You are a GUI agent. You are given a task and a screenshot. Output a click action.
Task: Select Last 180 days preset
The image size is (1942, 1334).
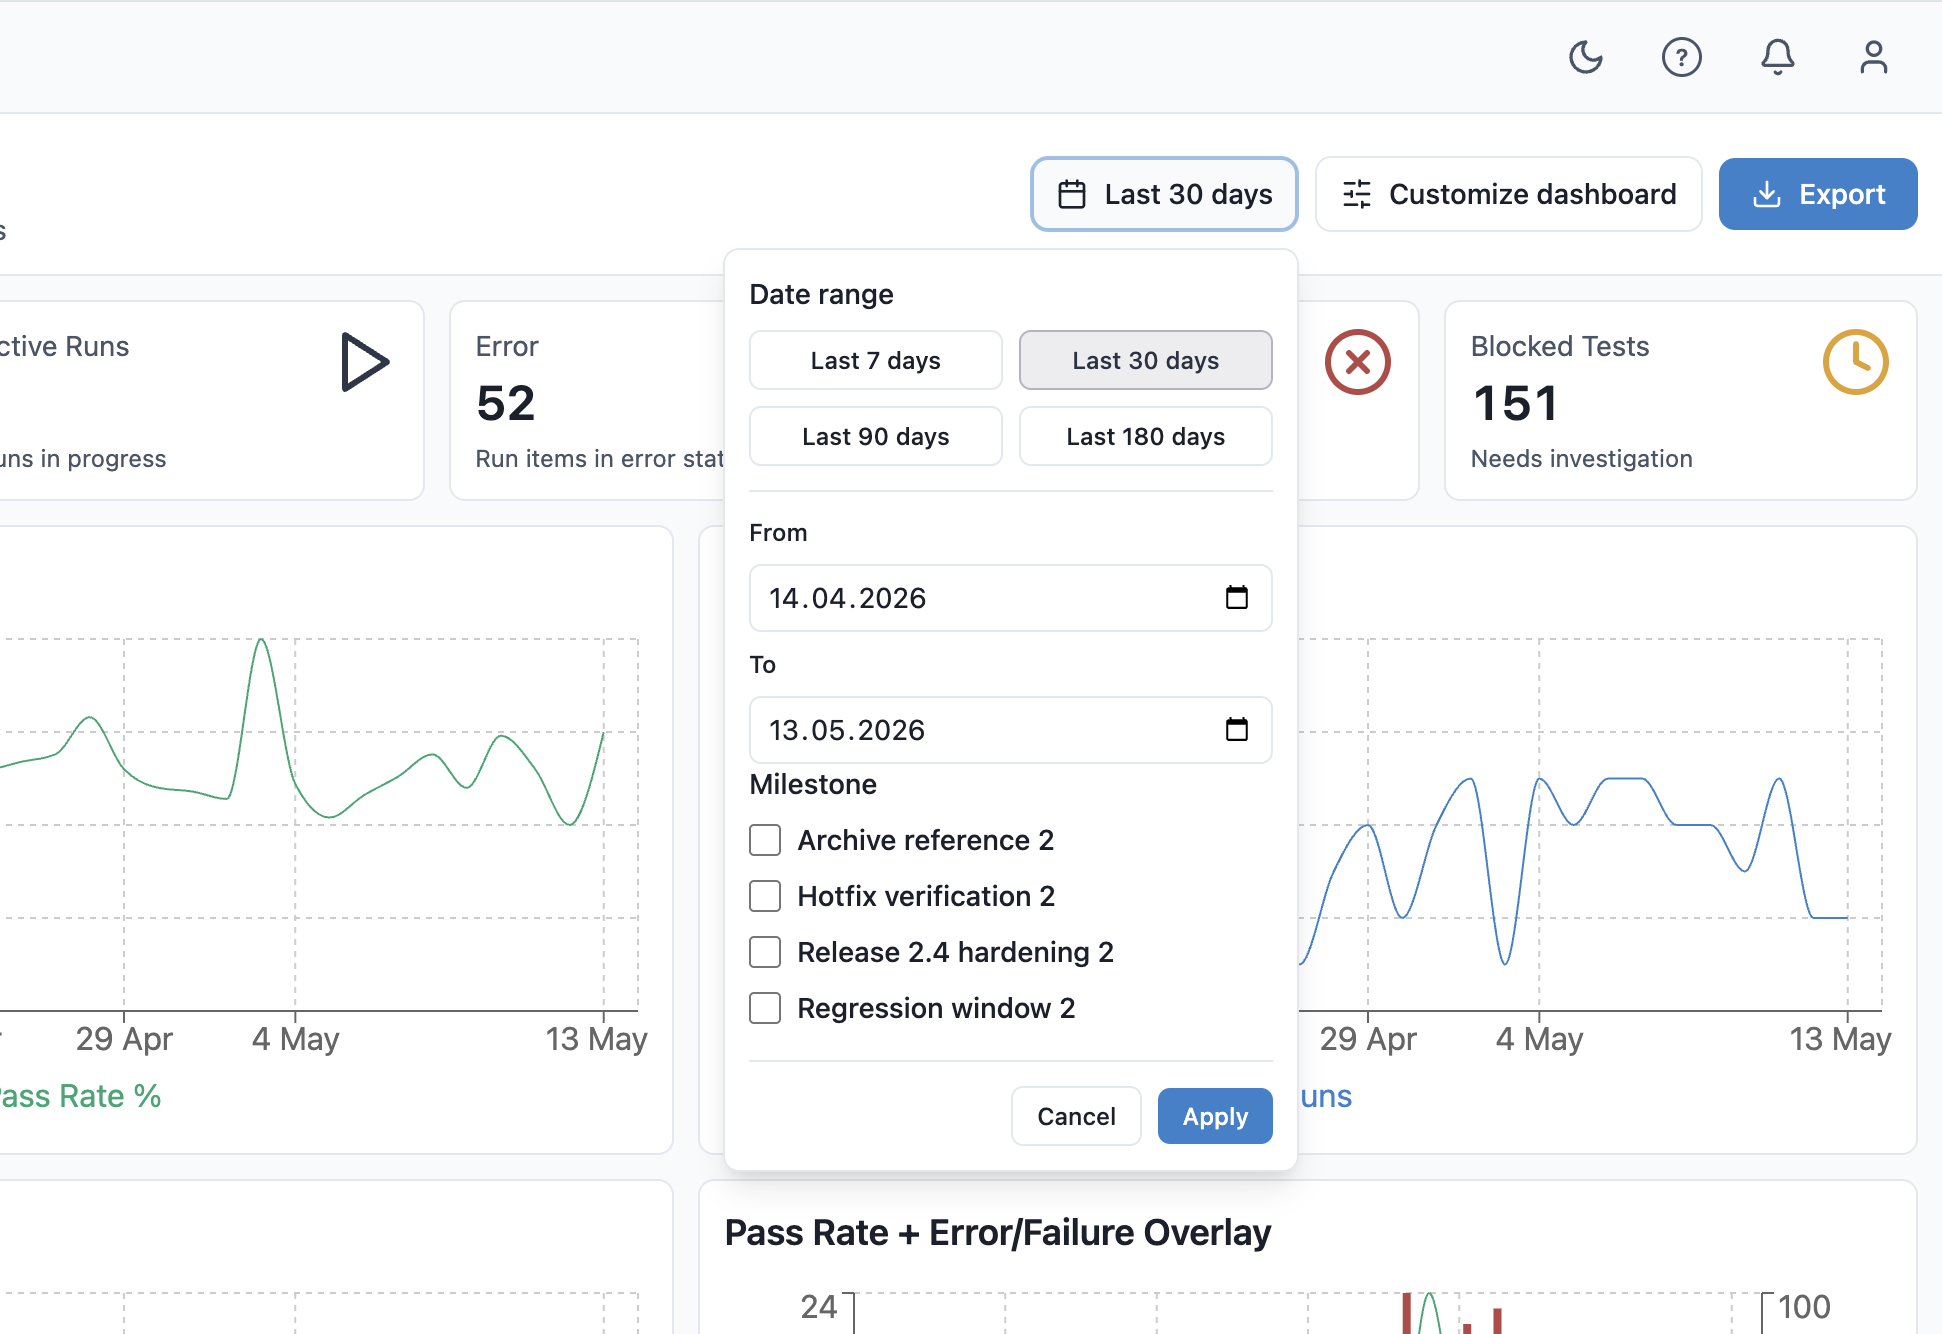[x=1146, y=436]
